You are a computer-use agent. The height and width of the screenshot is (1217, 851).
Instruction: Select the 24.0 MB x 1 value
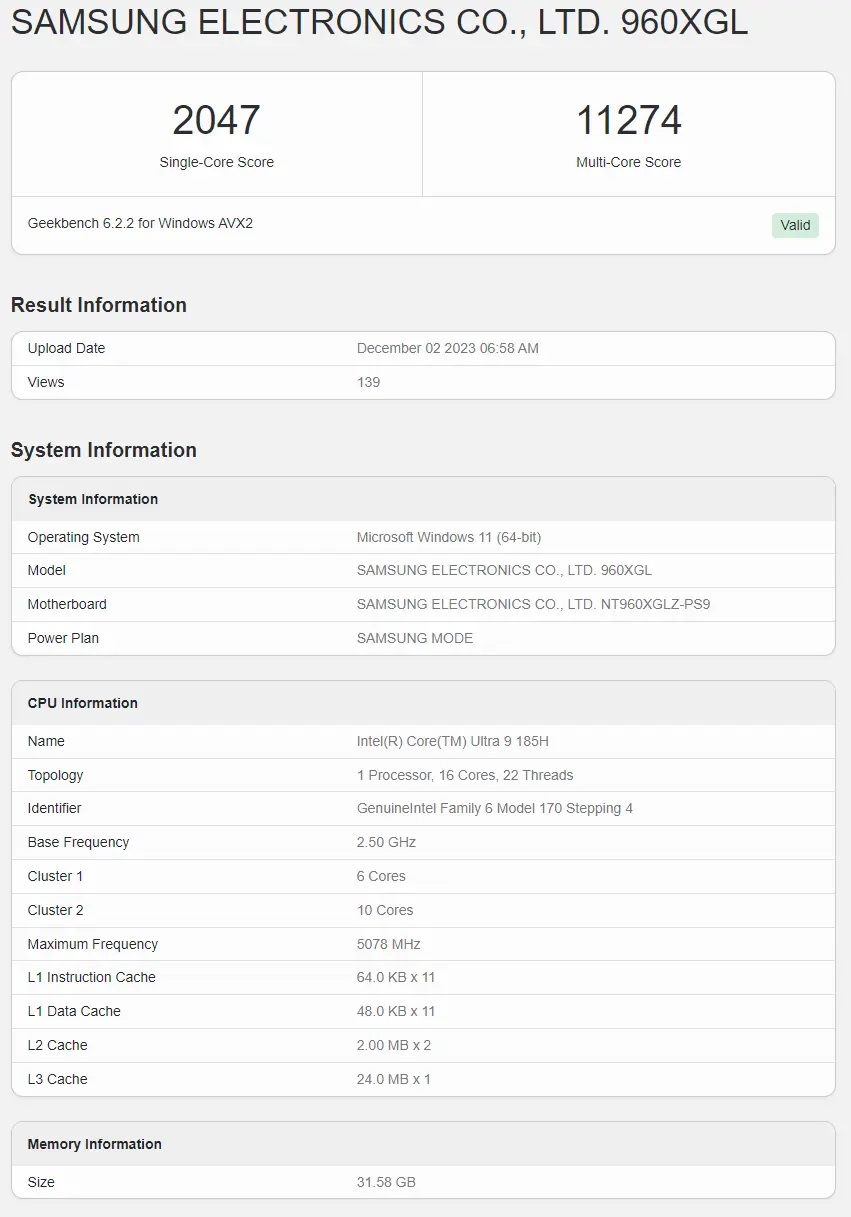[394, 1079]
